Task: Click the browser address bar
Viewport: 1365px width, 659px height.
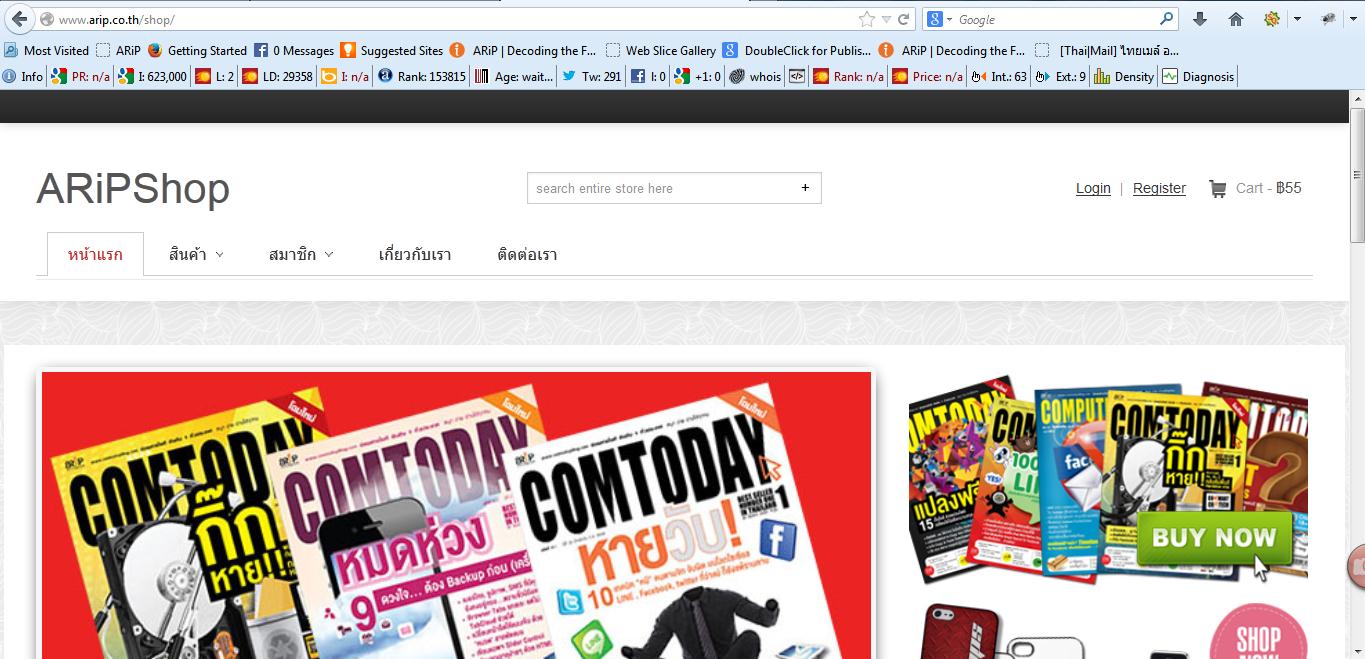Action: pos(455,20)
